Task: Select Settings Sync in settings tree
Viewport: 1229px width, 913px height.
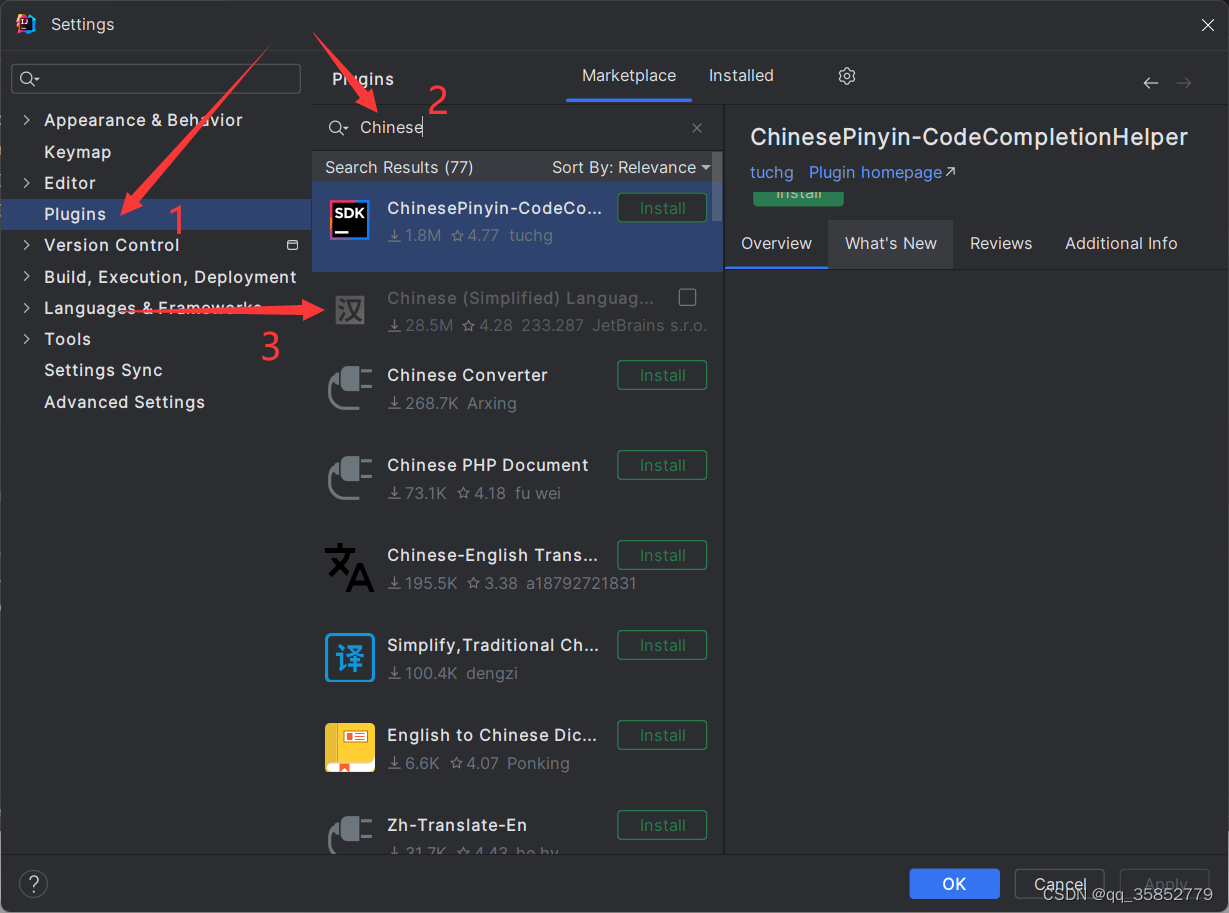Action: click(103, 370)
